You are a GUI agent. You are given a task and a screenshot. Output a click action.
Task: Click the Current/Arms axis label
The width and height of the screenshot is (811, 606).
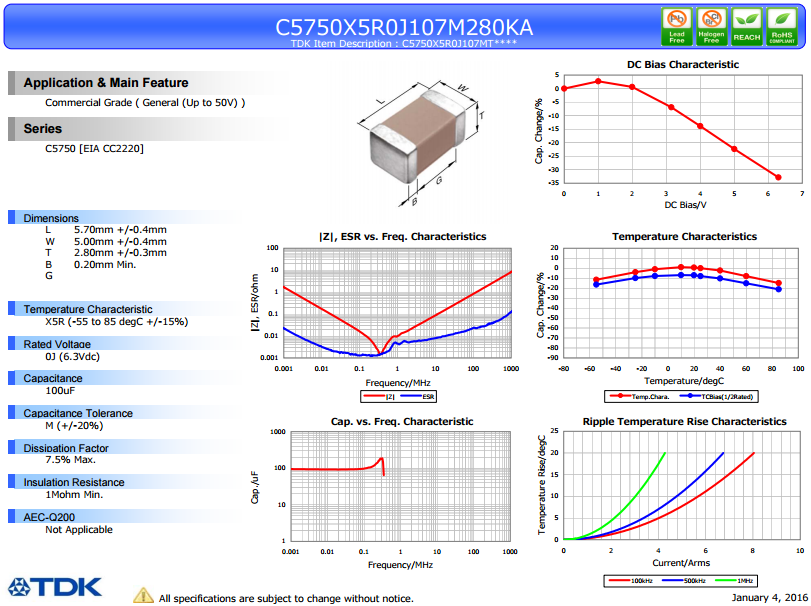(x=681, y=563)
